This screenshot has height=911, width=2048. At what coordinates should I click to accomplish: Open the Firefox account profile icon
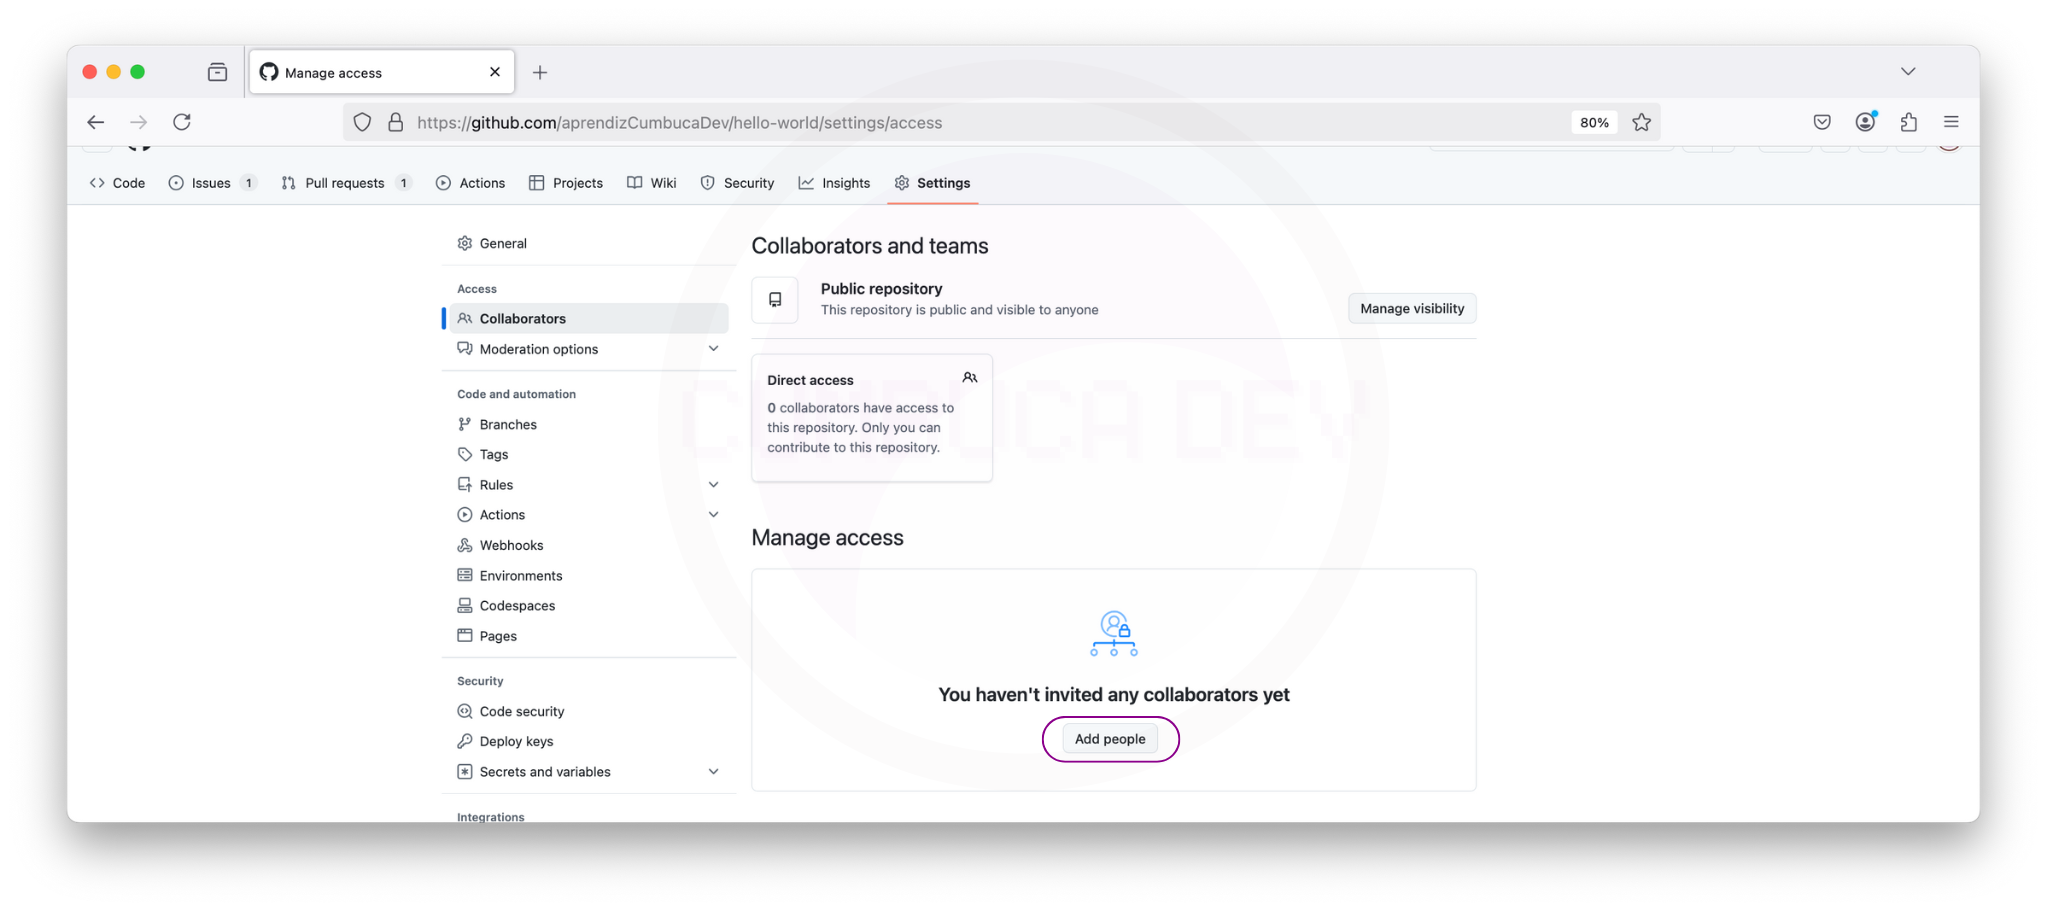[x=1865, y=122]
